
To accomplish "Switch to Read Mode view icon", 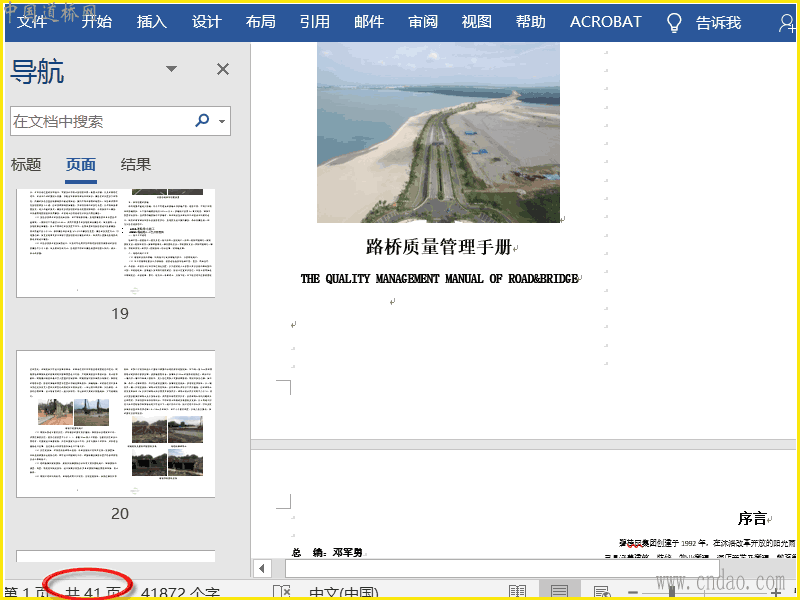I will pos(517,592).
